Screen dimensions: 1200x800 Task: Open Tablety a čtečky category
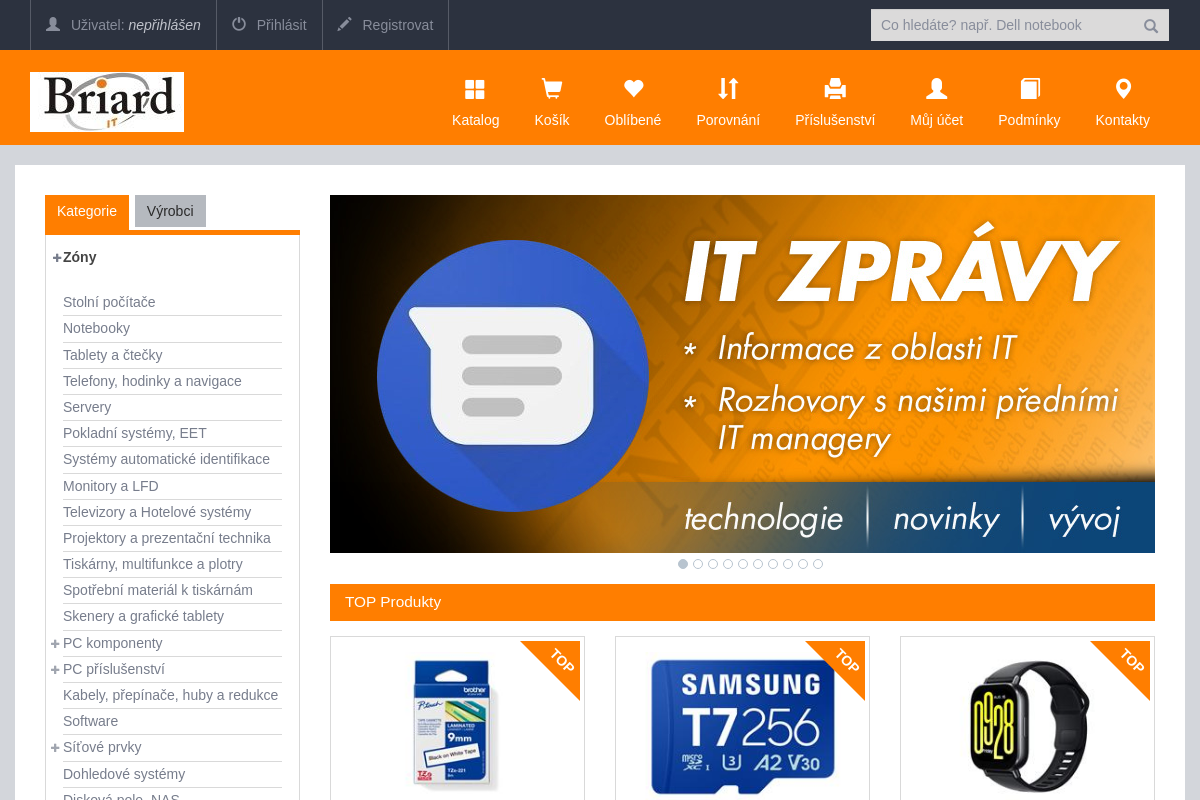[x=112, y=355]
